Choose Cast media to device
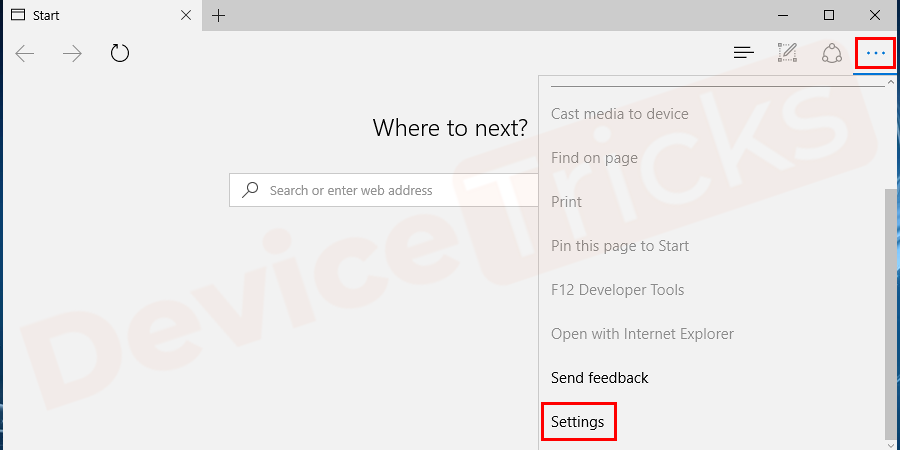This screenshot has height=450, width=900. (619, 114)
